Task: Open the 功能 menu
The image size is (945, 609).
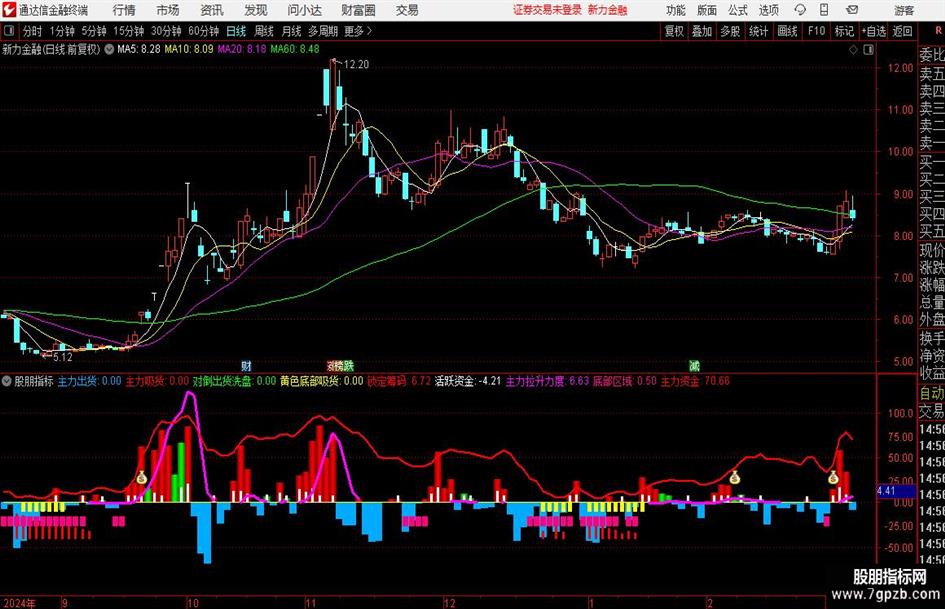Action: pos(676,10)
